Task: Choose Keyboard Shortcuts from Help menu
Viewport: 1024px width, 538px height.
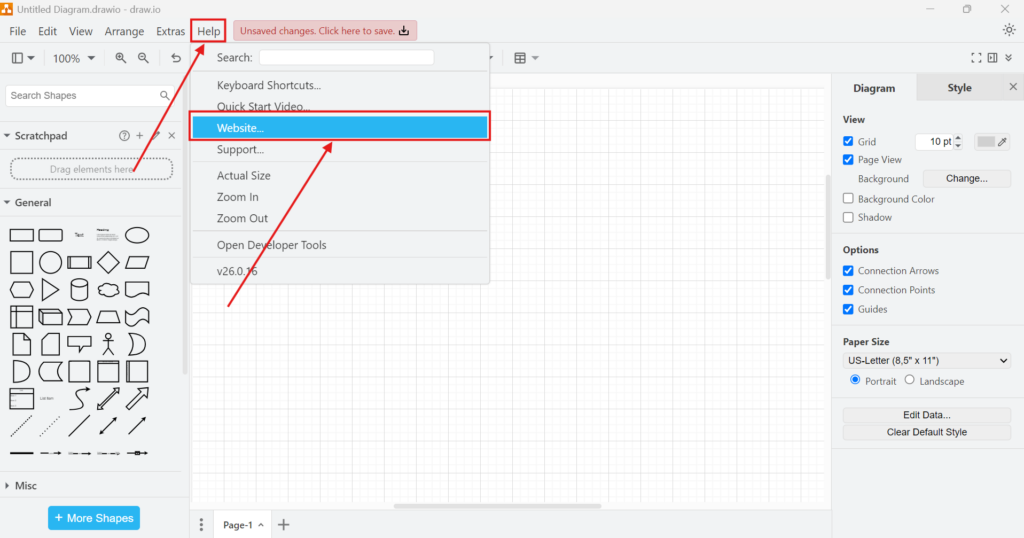Action: pos(268,85)
